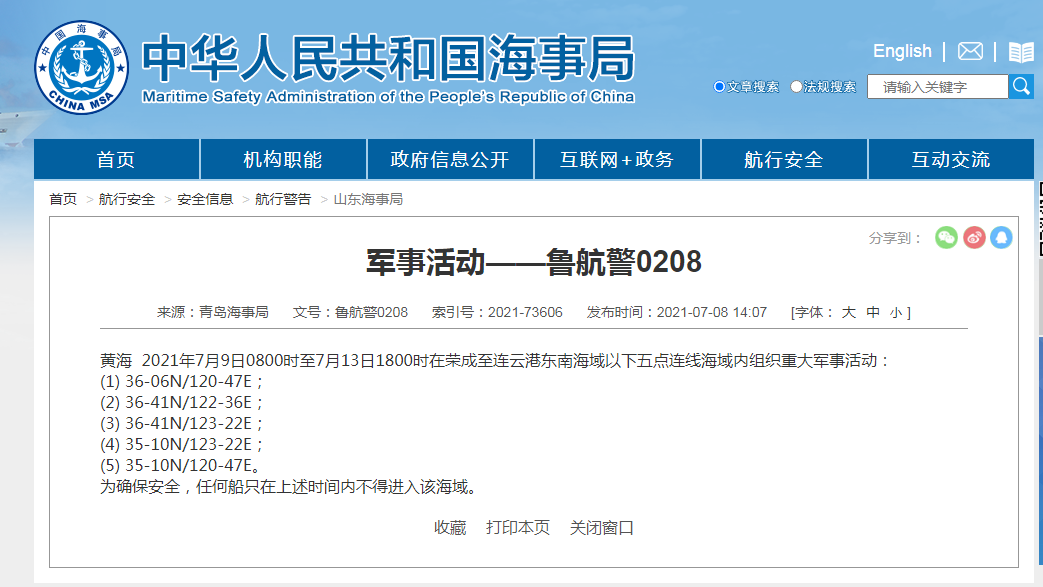The height and width of the screenshot is (587, 1043).
Task: Focus the keyword search input field
Action: click(x=937, y=87)
